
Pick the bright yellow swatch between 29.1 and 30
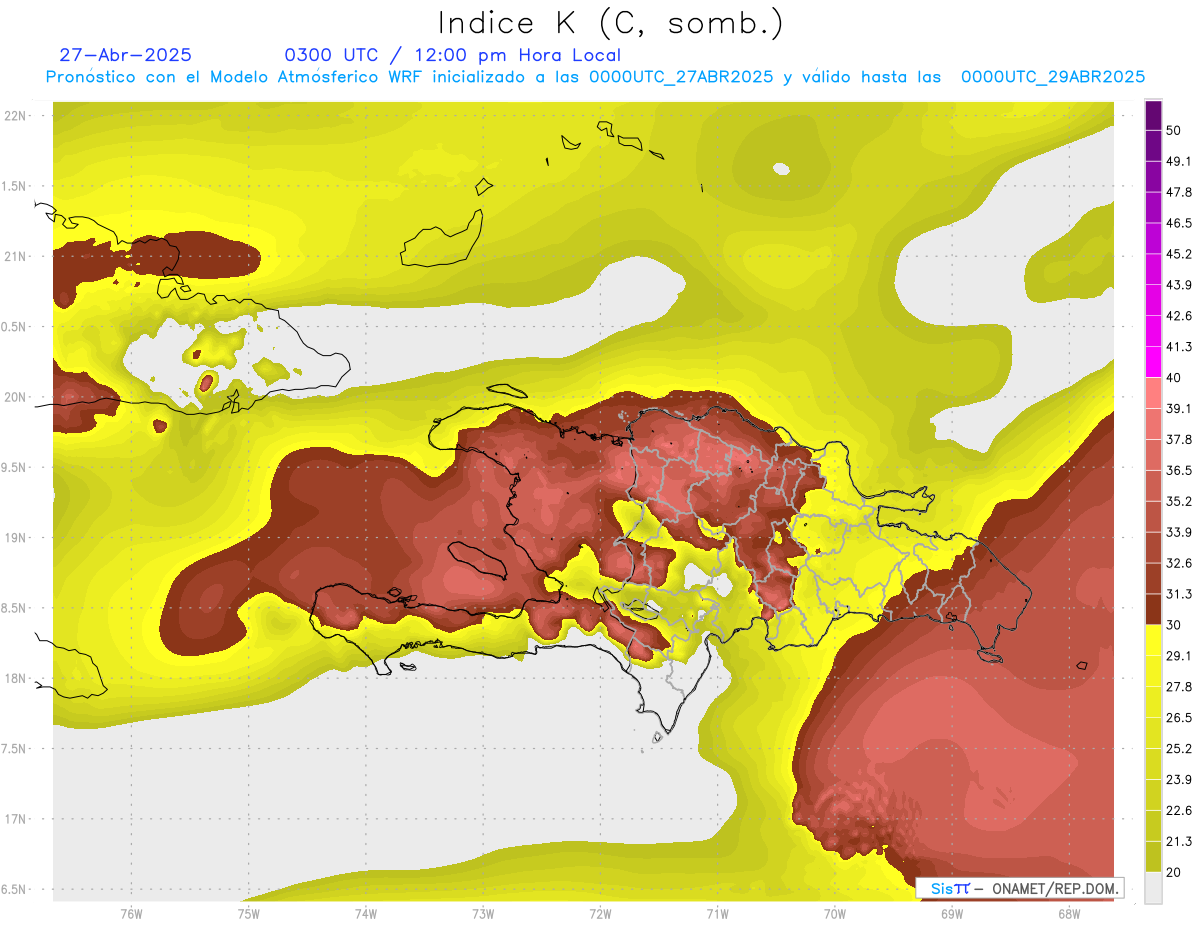[1154, 640]
